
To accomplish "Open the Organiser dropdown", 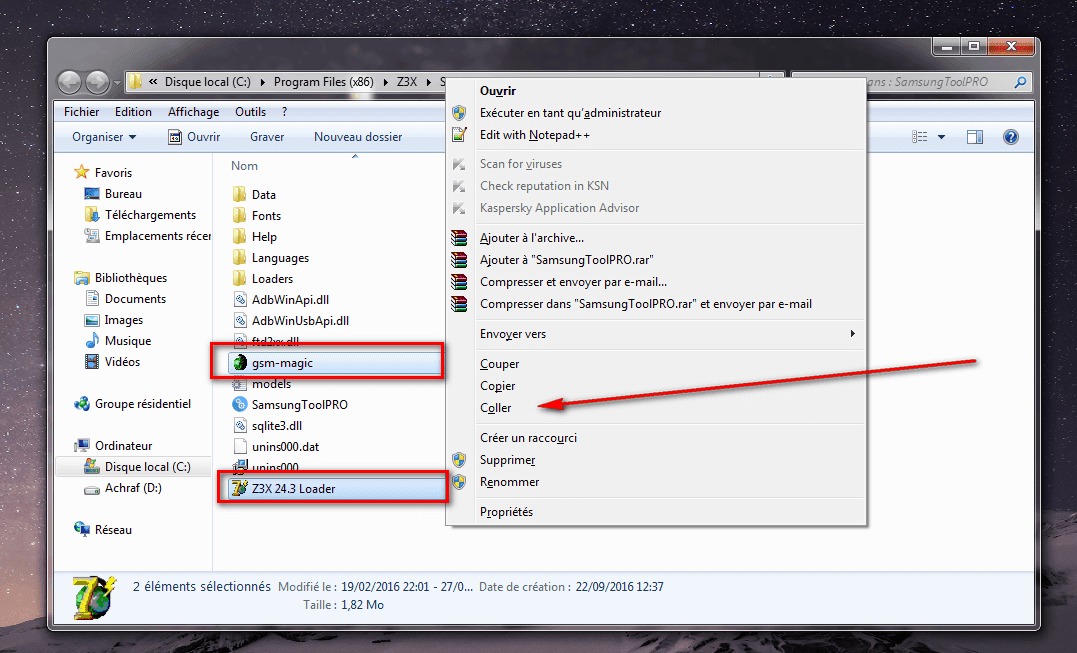I will [104, 137].
